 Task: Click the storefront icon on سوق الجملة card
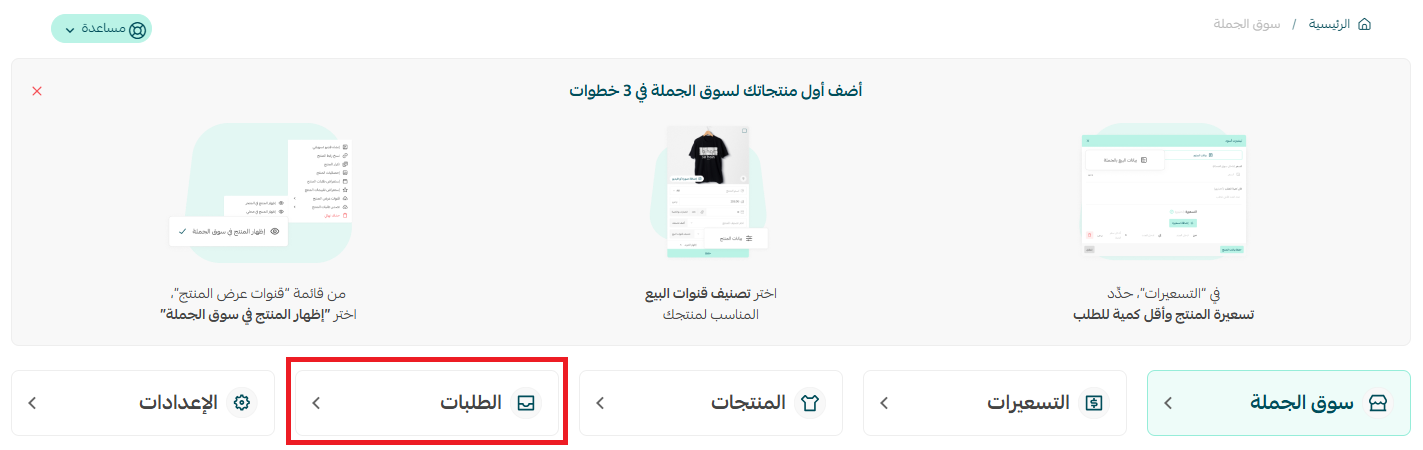tap(1378, 403)
